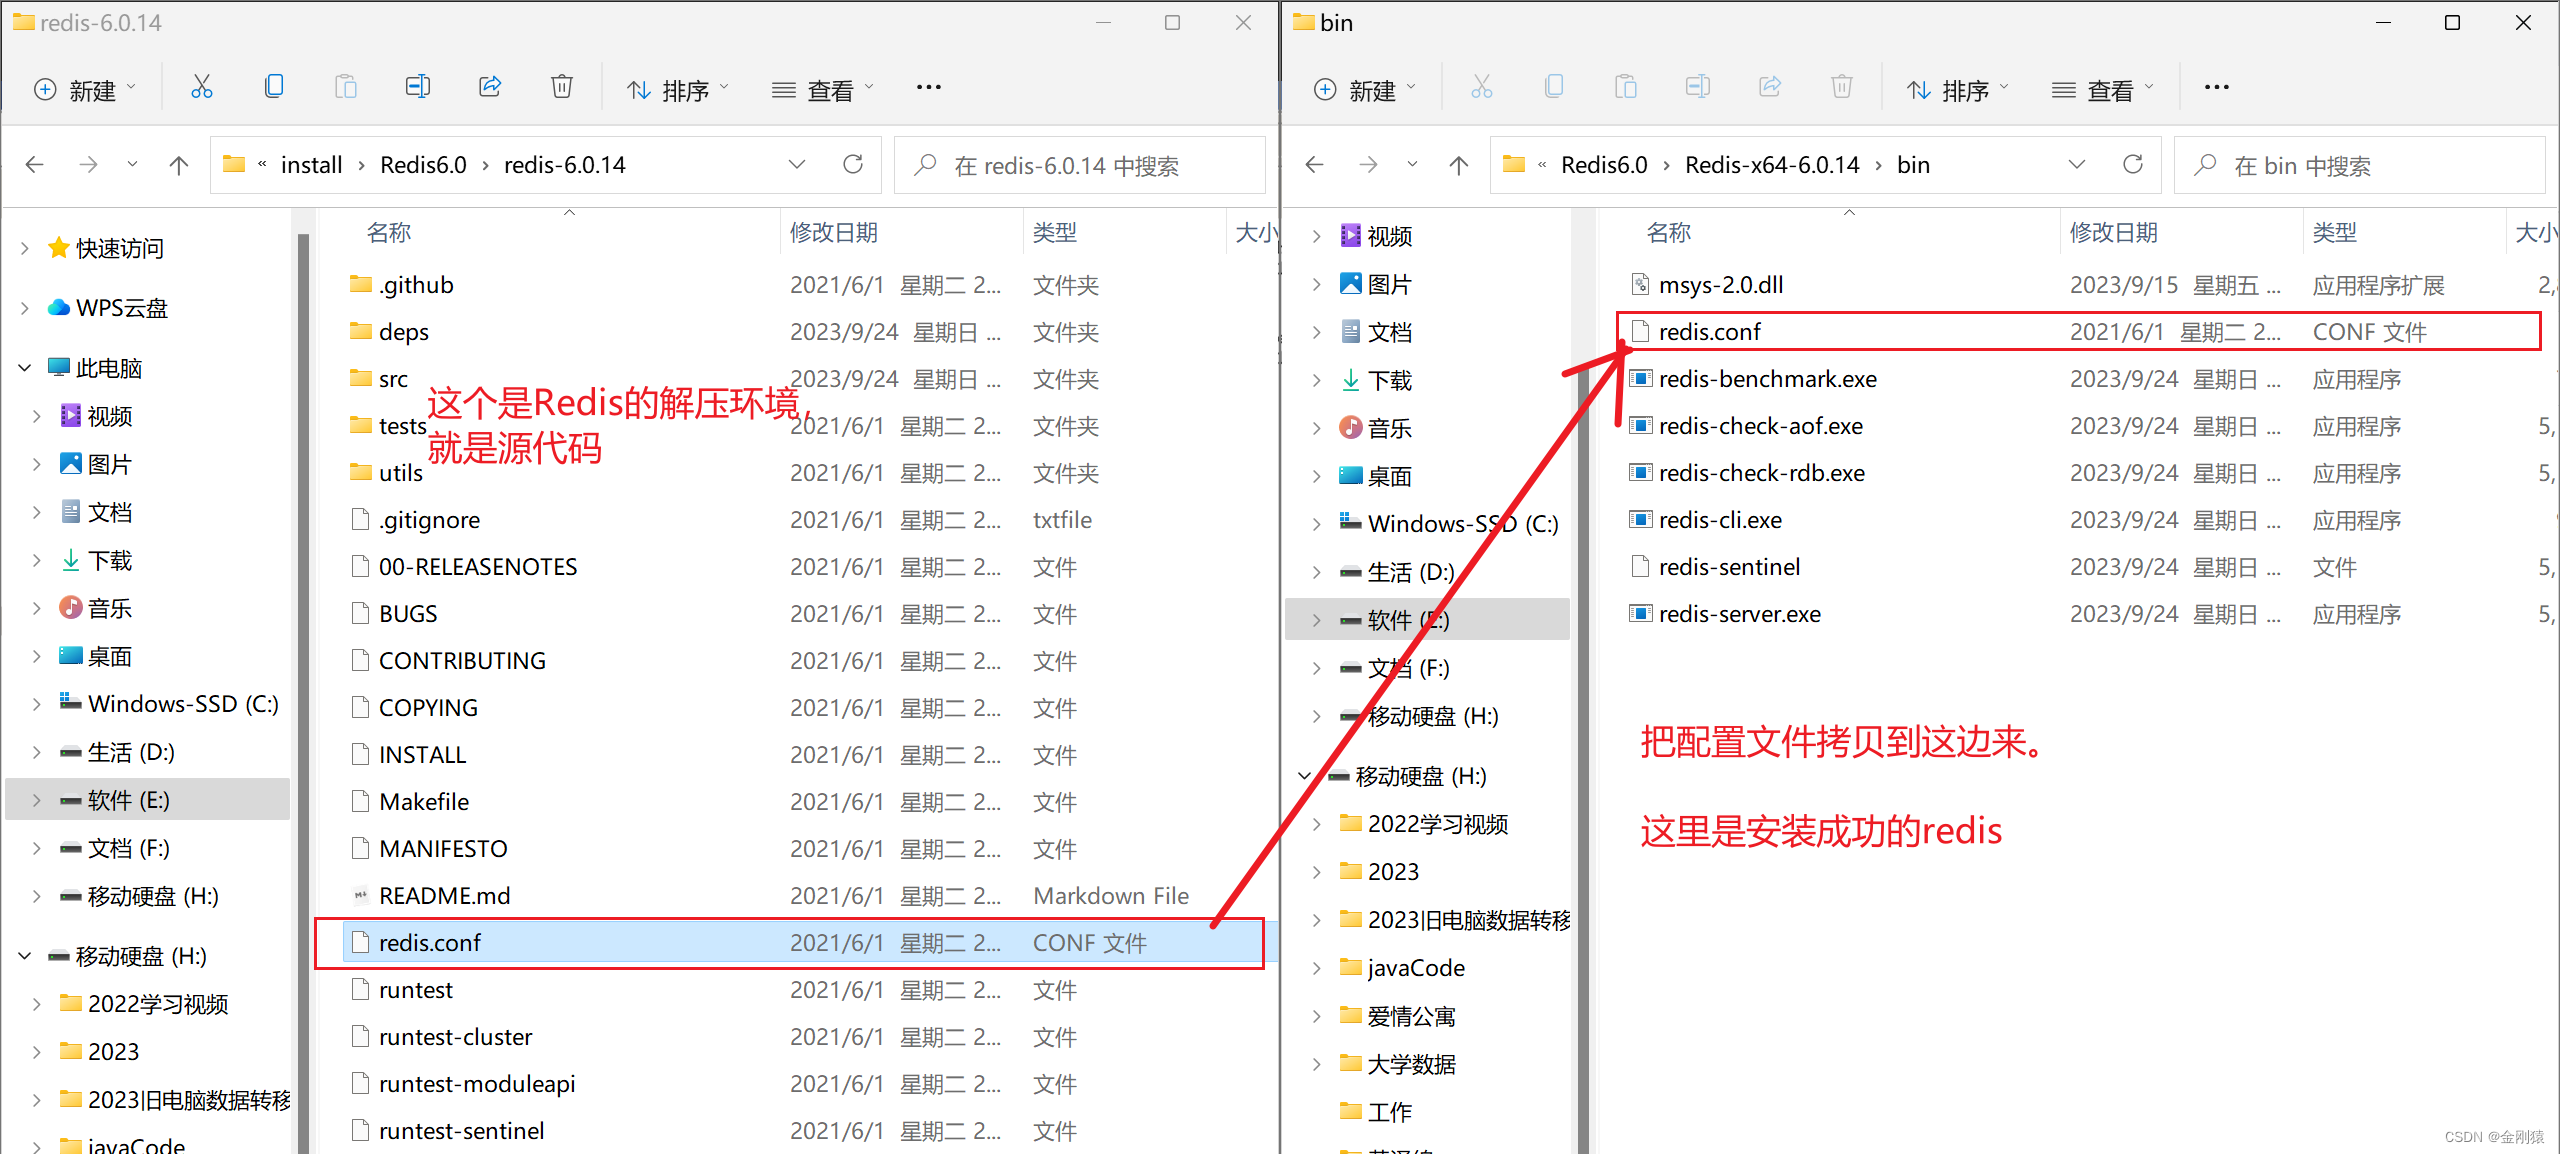This screenshot has height=1154, width=2560.
Task: Sort by Type column in bin window
Action: pyautogui.click(x=2335, y=233)
